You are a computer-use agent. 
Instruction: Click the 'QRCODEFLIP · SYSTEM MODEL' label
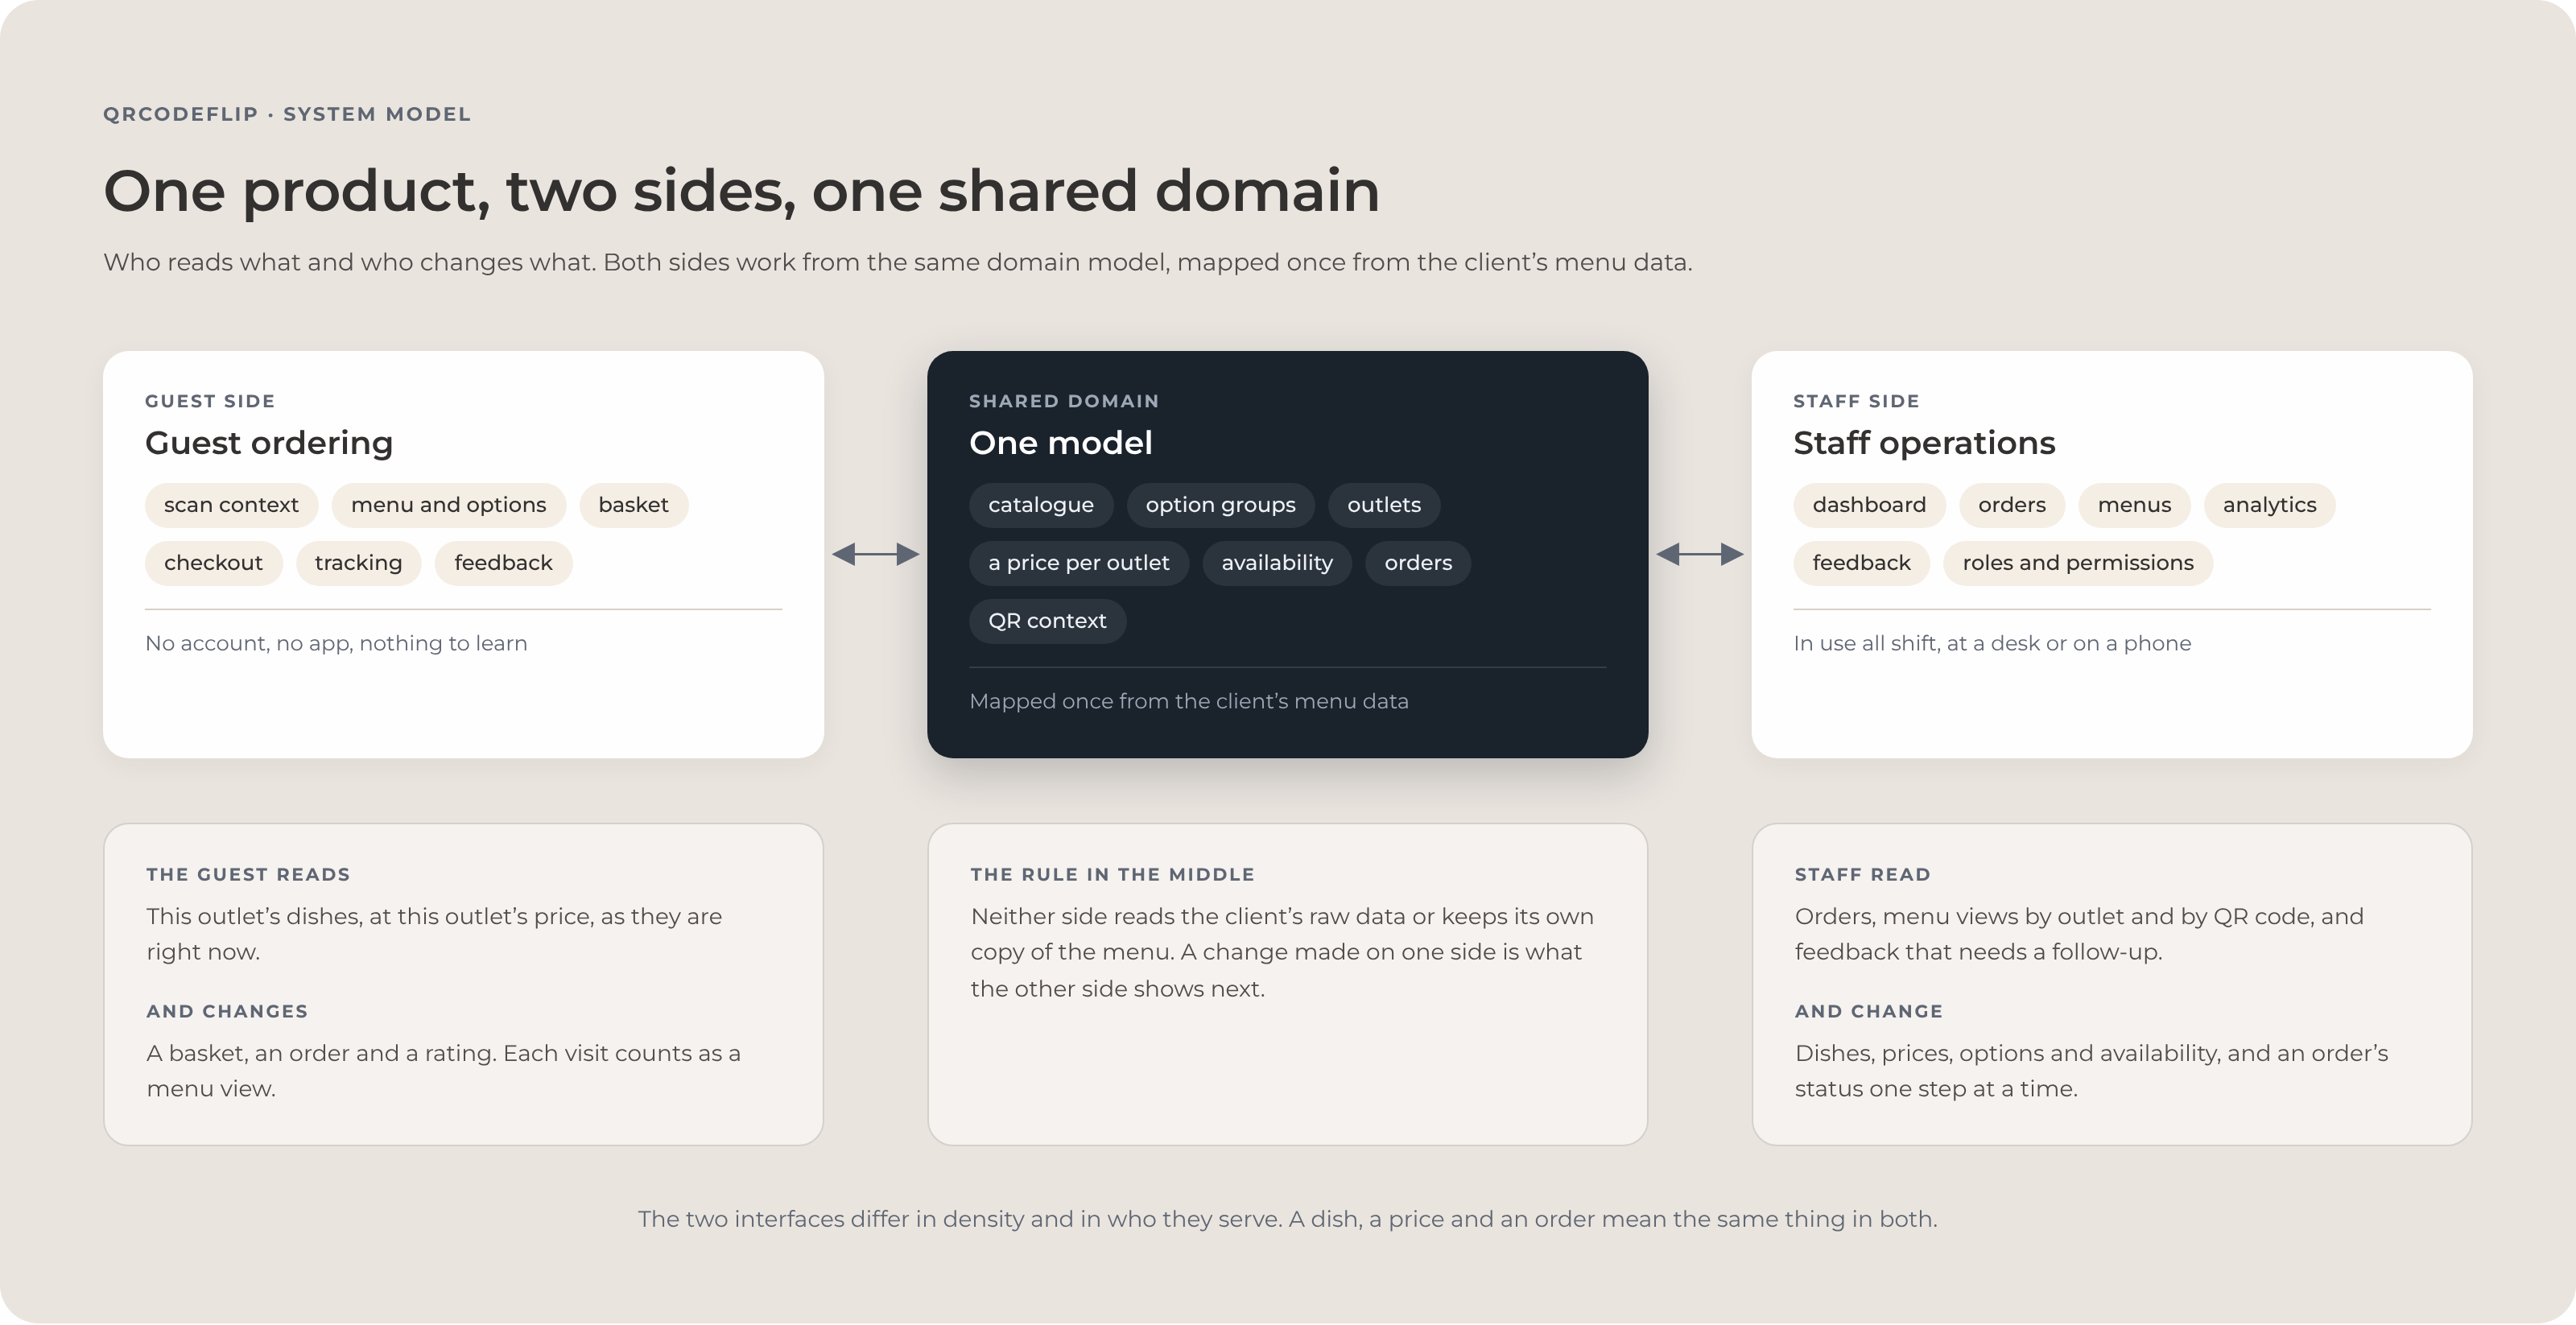(287, 114)
